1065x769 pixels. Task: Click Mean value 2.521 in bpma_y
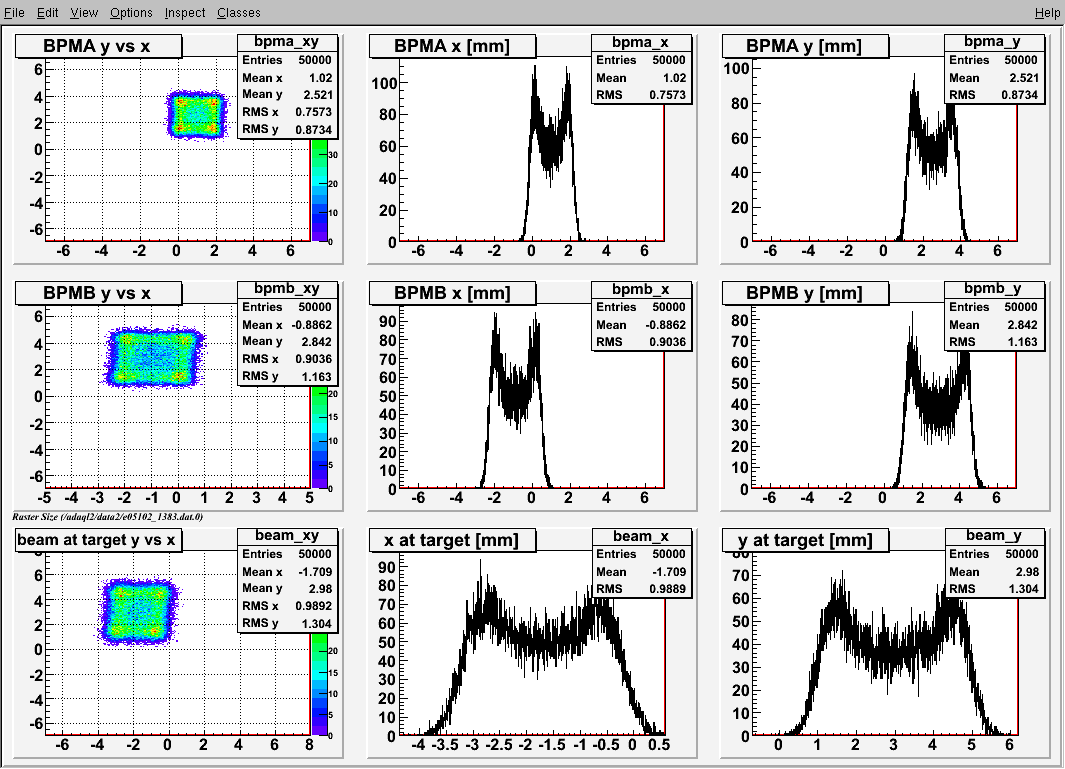click(x=1022, y=77)
